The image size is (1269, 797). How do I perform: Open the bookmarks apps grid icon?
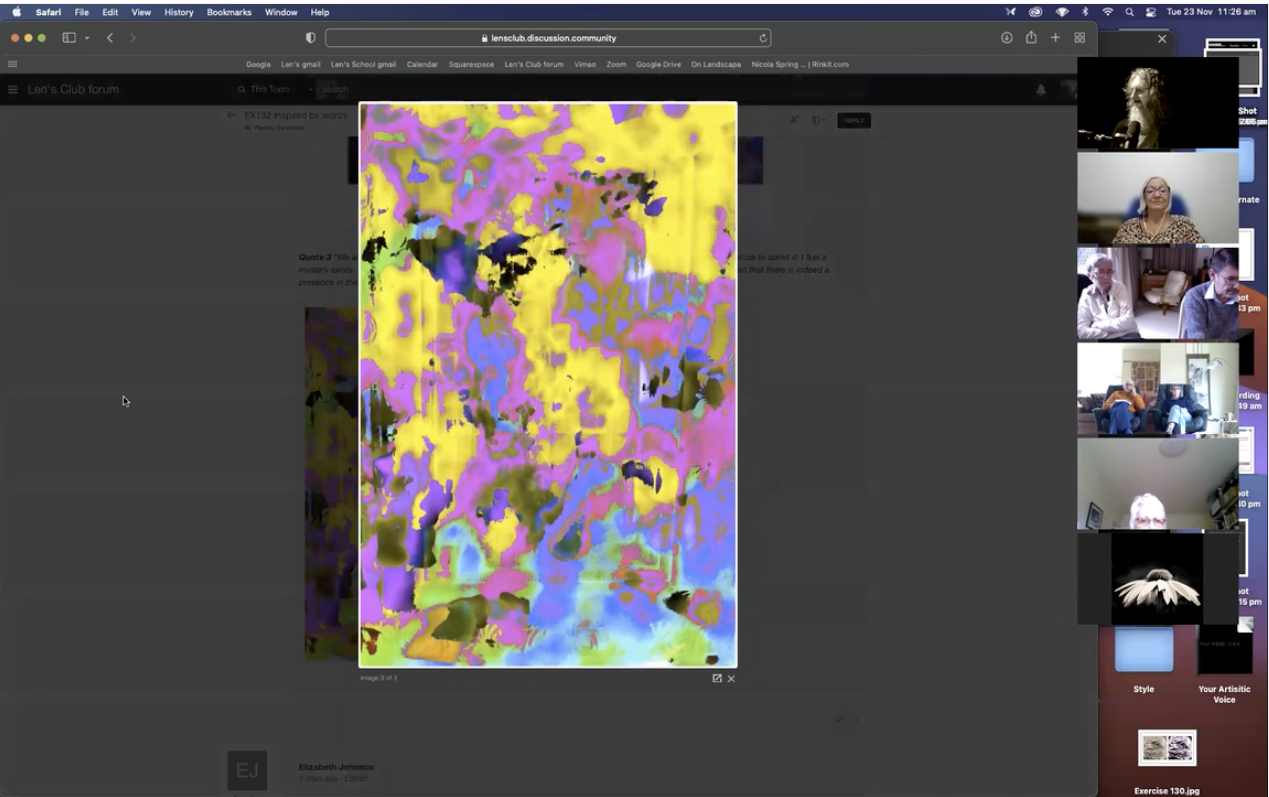click(x=13, y=64)
